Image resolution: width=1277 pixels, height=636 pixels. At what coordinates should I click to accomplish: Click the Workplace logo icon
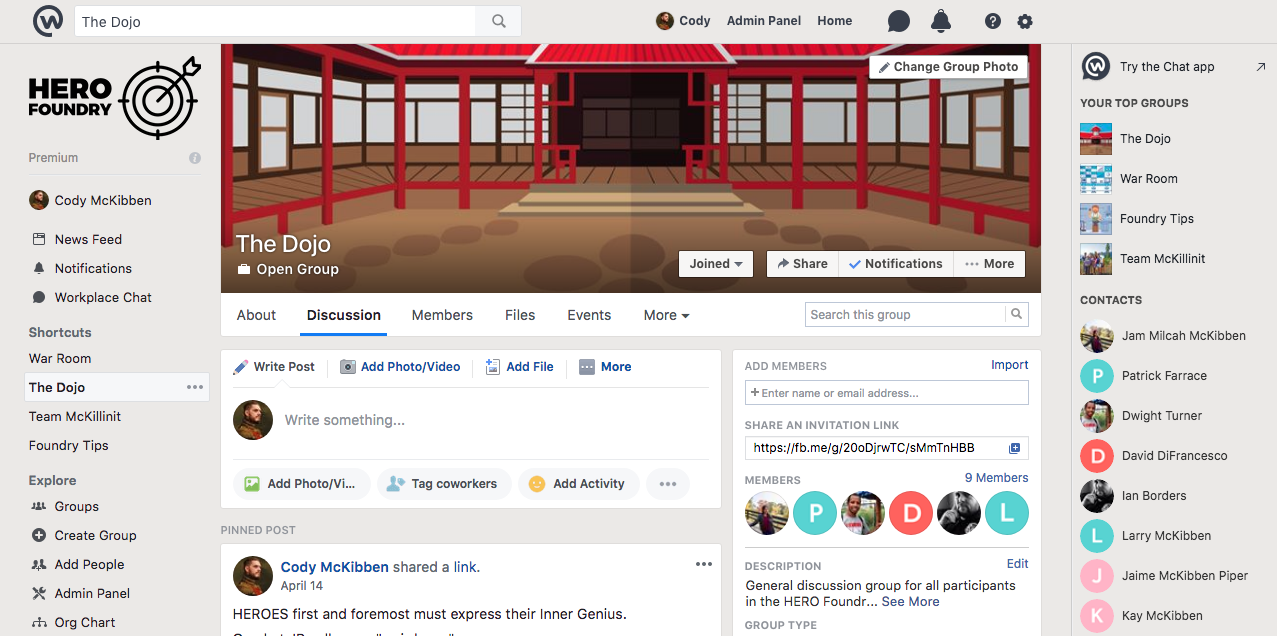click(x=48, y=21)
